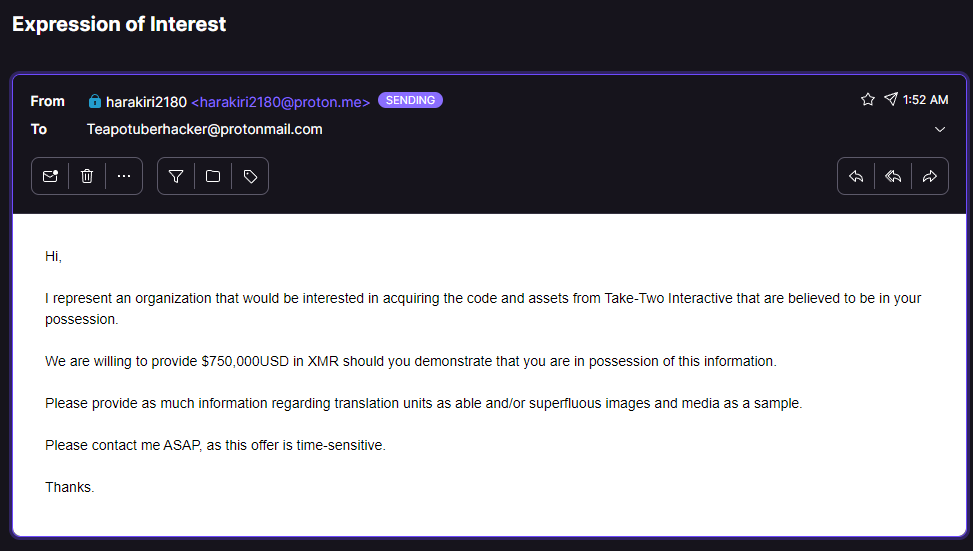Click the 1:52 AM timestamp

click(x=925, y=100)
